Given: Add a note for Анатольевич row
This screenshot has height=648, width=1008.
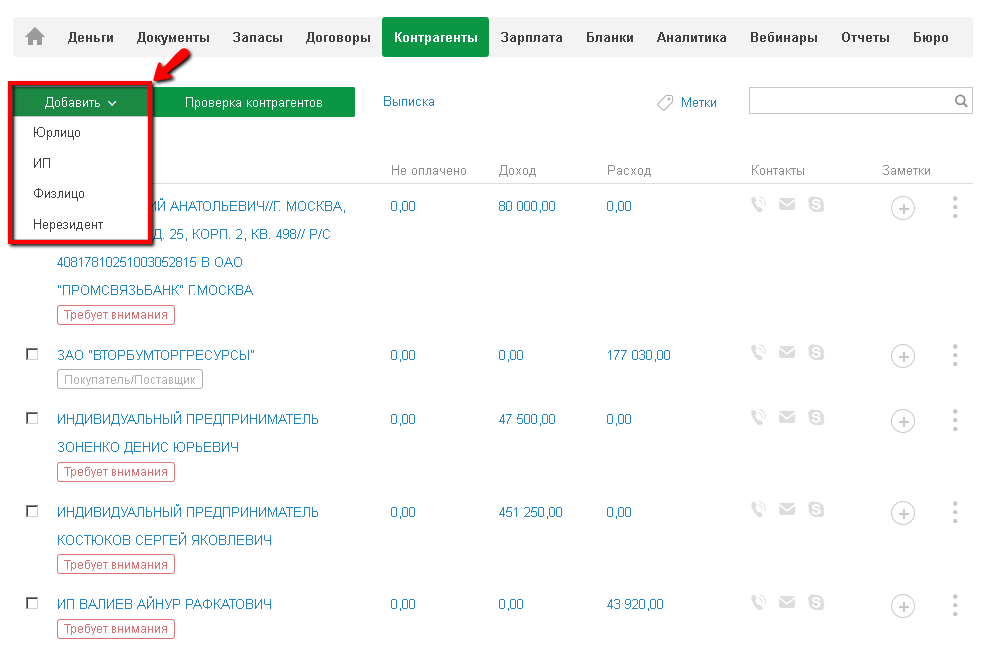Looking at the screenshot, I should click(x=903, y=208).
